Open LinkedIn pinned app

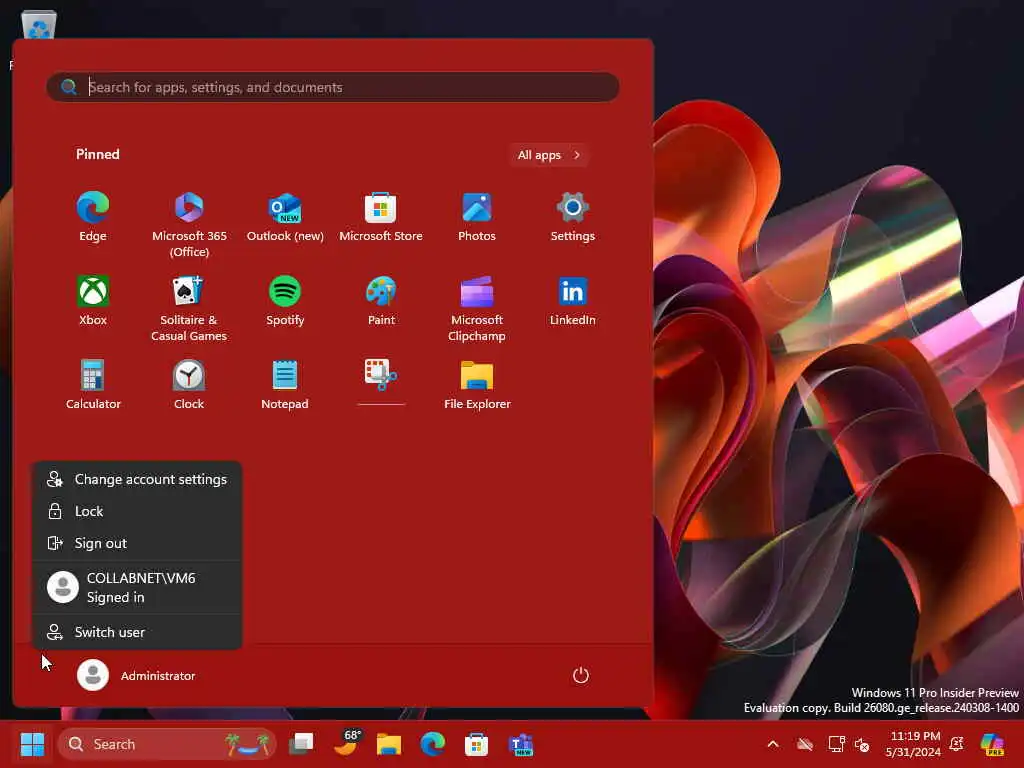[573, 301]
